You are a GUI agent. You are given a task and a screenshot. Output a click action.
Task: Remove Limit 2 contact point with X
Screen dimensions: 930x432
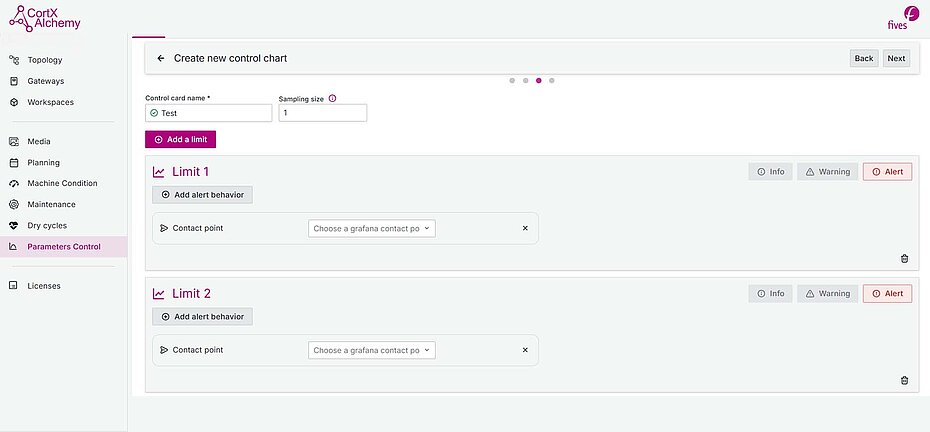525,350
